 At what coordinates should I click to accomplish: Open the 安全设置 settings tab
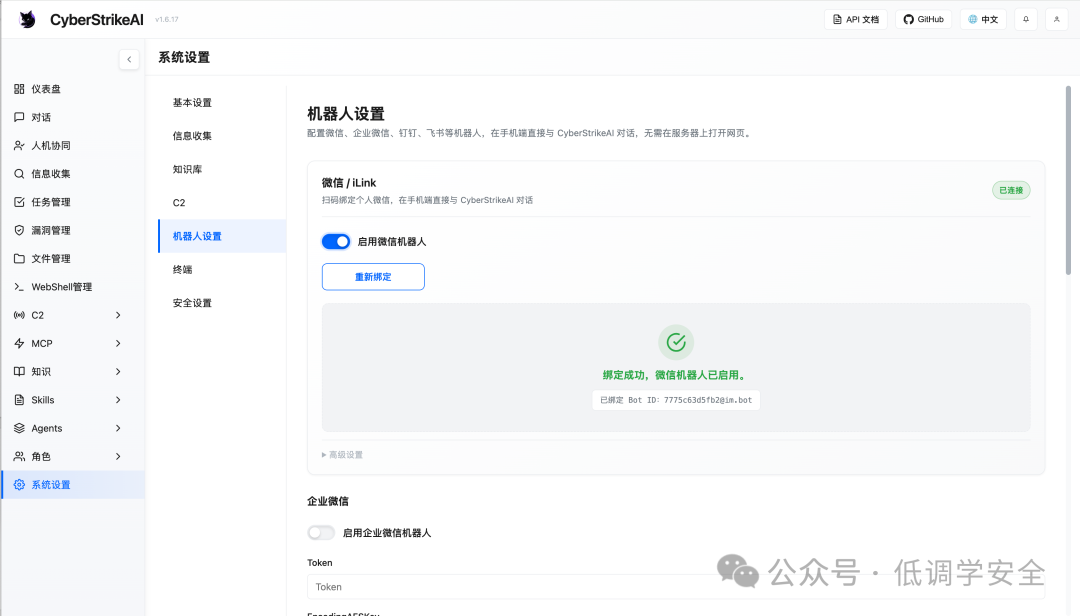(x=222, y=303)
